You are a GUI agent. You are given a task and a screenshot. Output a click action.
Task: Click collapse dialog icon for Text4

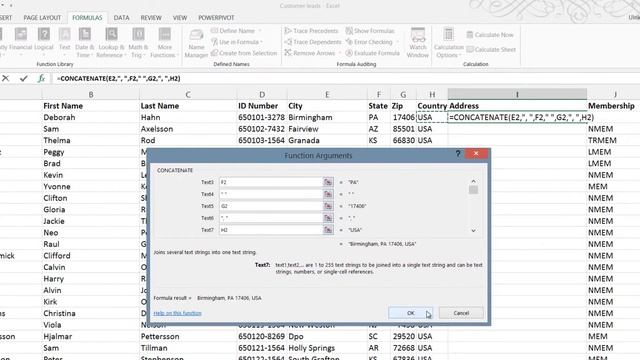328,194
